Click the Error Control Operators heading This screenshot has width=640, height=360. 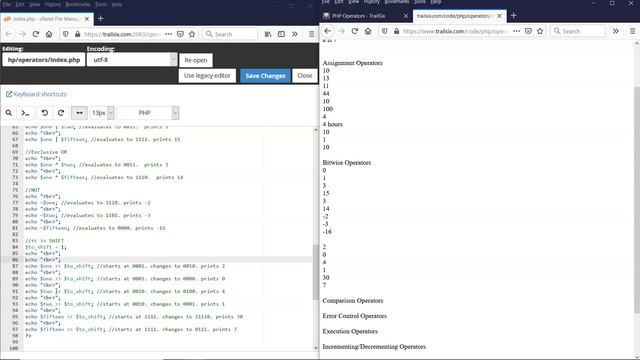(x=354, y=316)
